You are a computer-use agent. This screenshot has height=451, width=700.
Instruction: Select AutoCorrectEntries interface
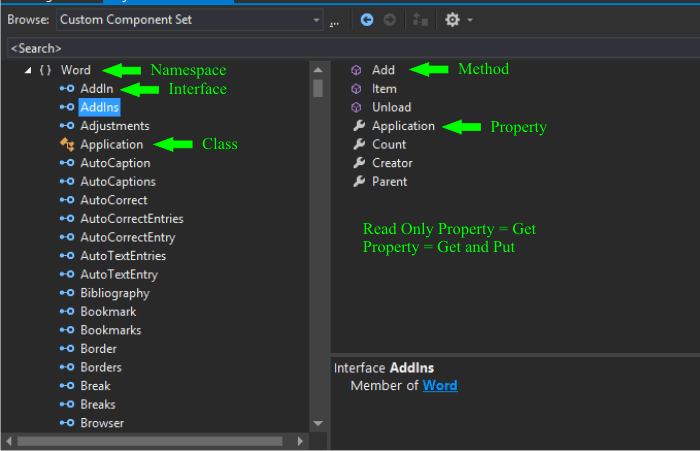(x=132, y=219)
